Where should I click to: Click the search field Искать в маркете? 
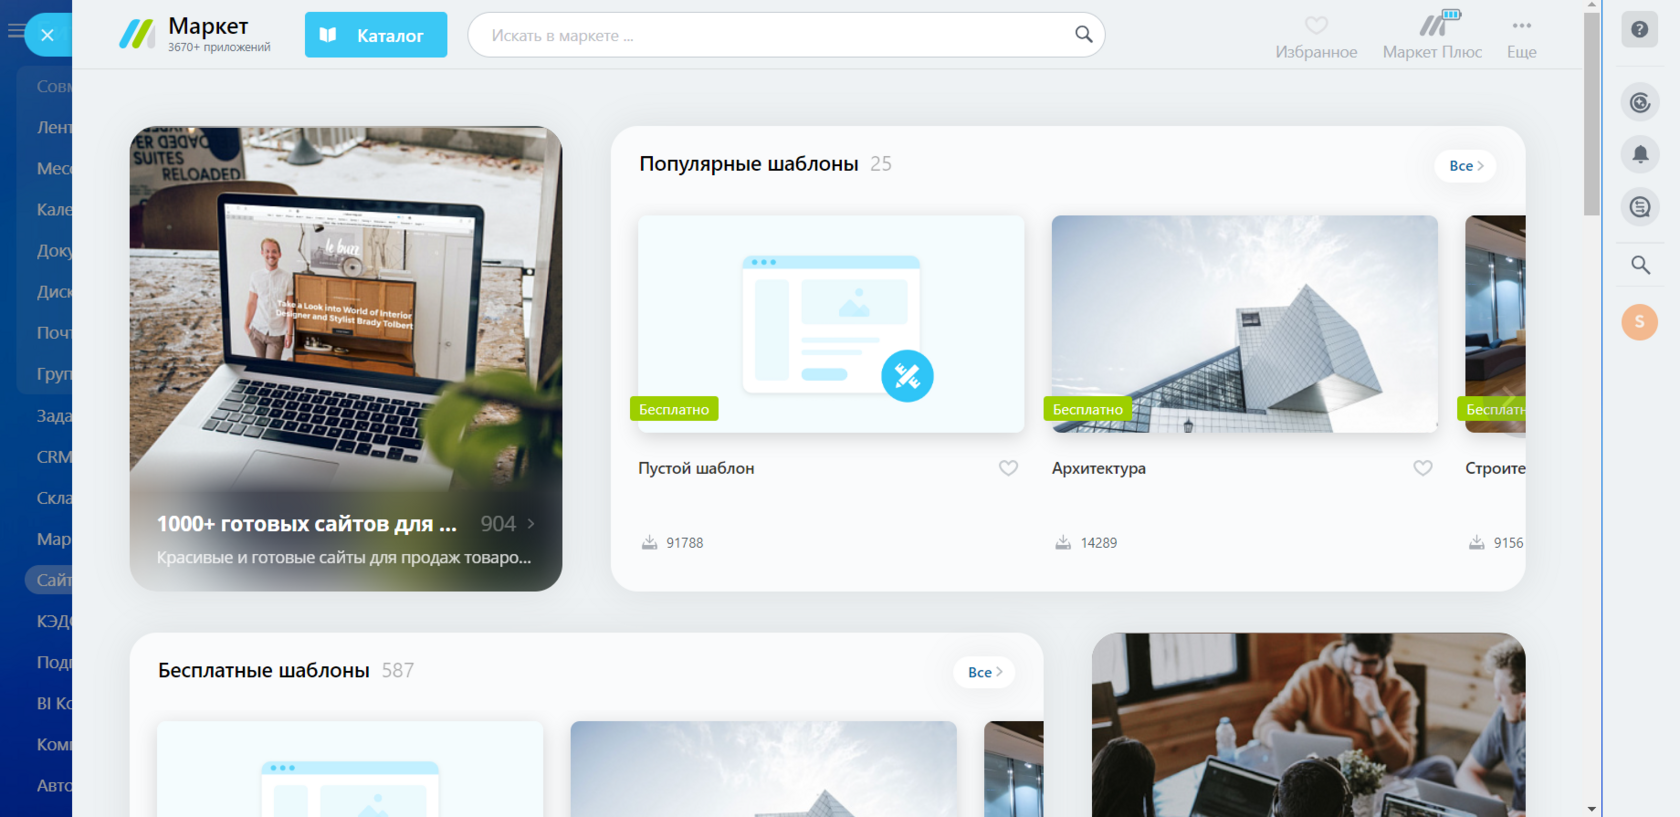(786, 35)
